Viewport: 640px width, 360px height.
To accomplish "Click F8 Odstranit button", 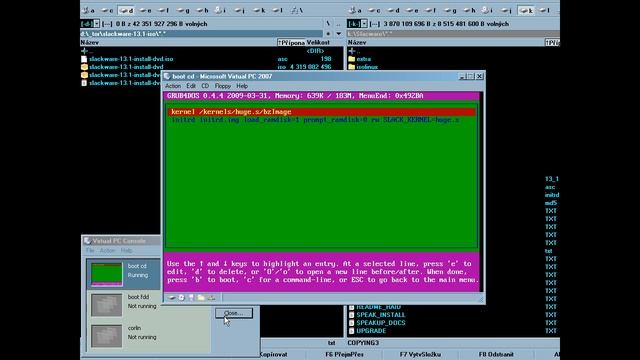I will 496,354.
